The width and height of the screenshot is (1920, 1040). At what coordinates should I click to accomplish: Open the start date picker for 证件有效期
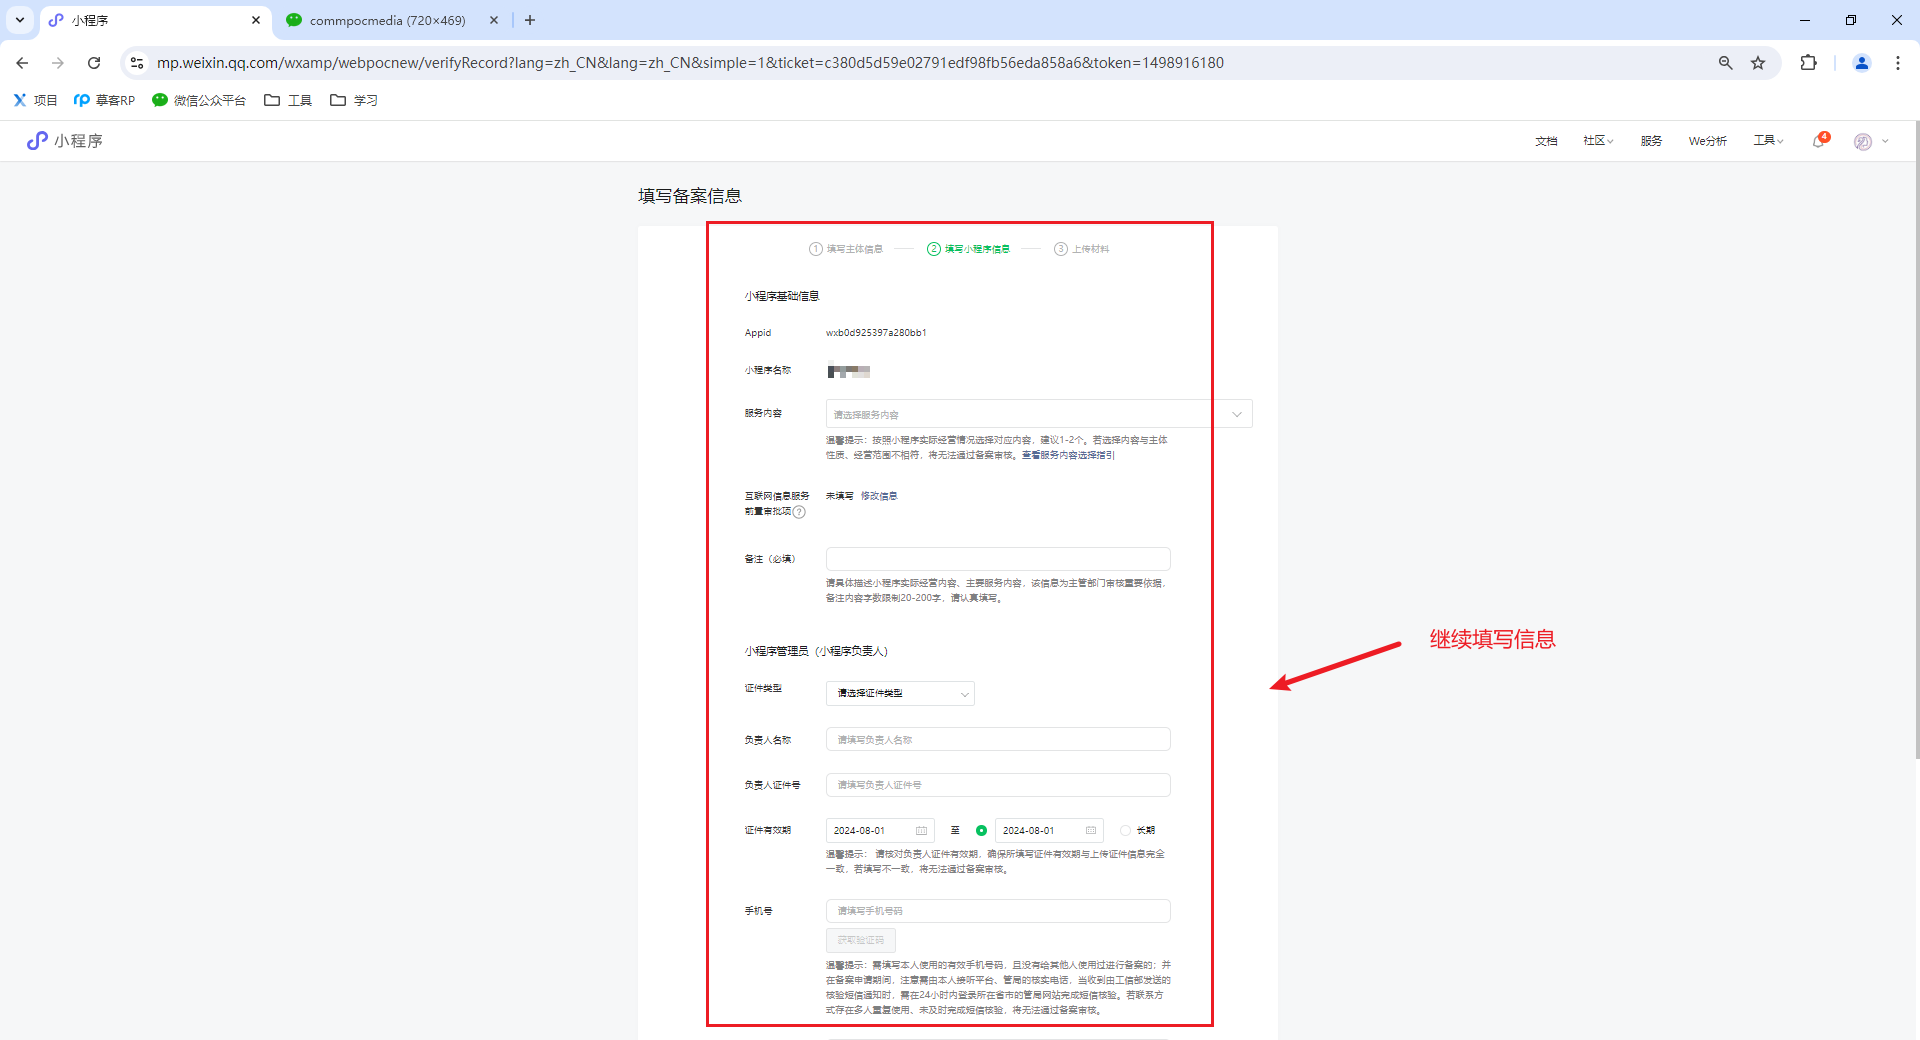click(880, 831)
